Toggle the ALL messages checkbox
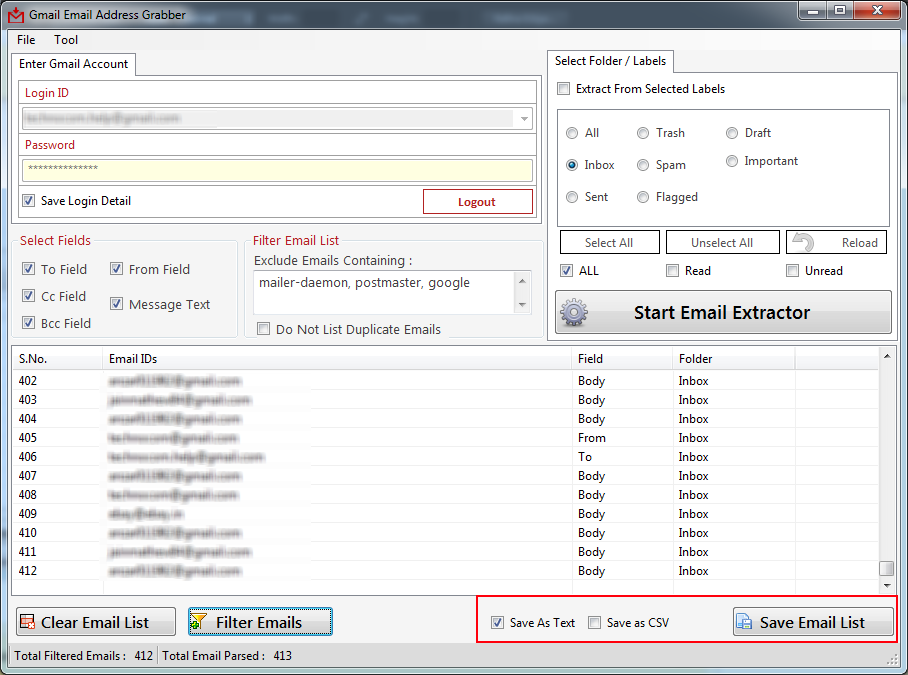This screenshot has height=675, width=908. tap(566, 270)
